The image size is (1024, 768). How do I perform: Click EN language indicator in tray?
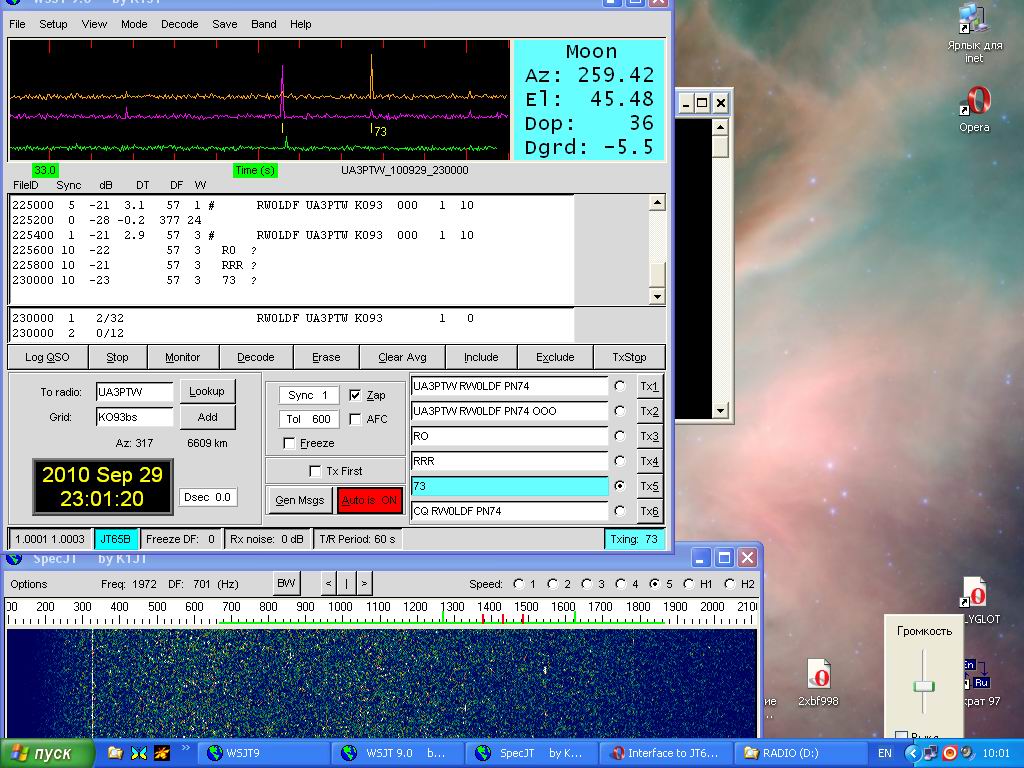884,753
